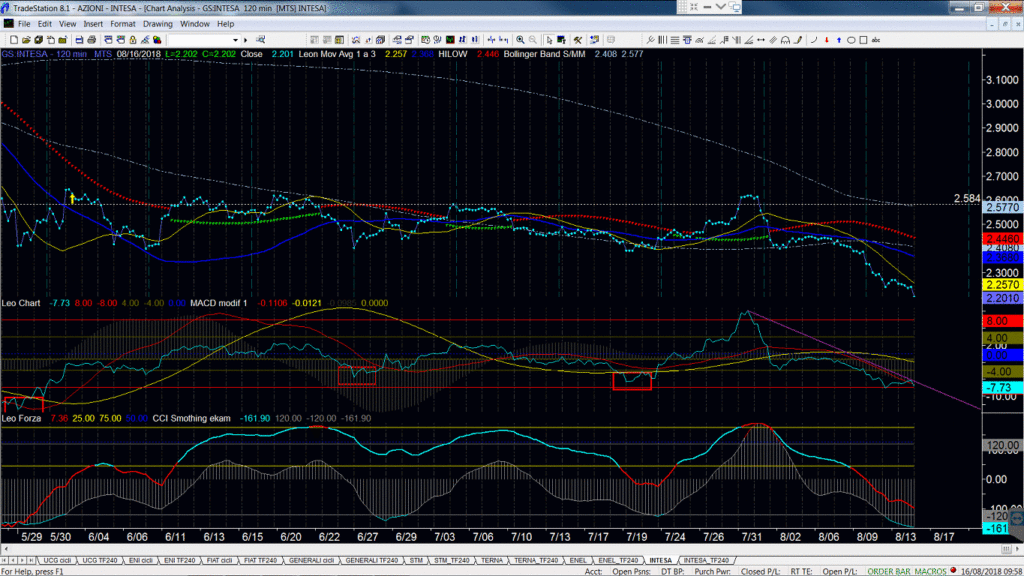Click the Leo Chart indicator label
This screenshot has width=1024, height=576.
pyautogui.click(x=21, y=303)
